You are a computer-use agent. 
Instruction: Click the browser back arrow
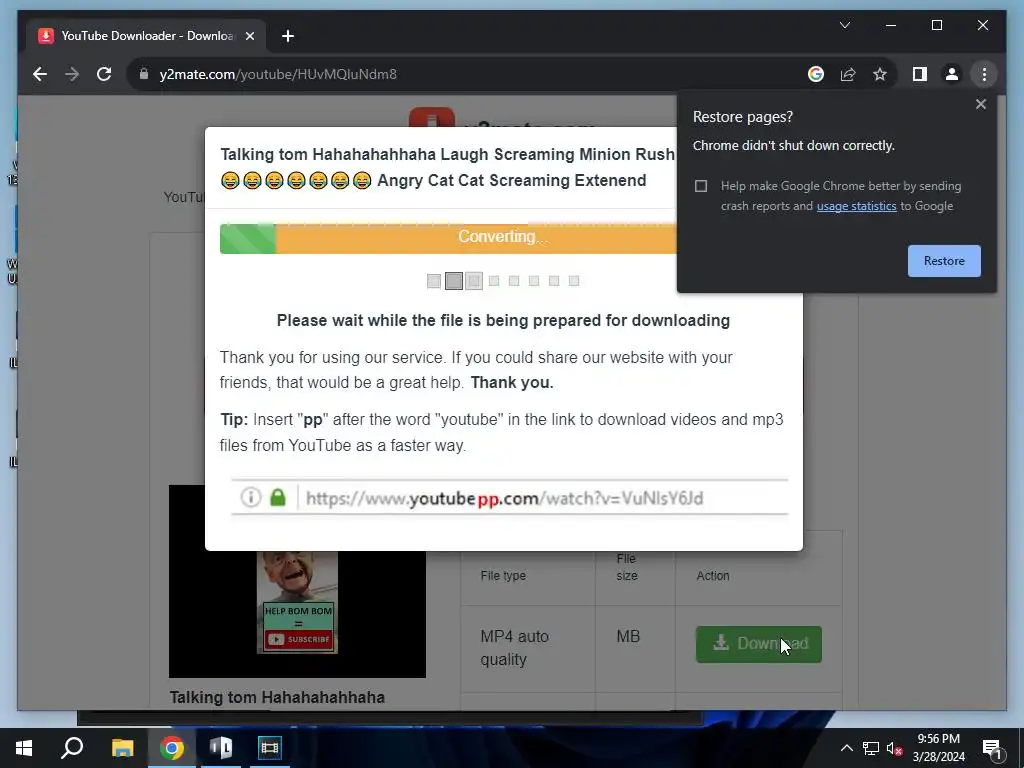click(x=40, y=74)
